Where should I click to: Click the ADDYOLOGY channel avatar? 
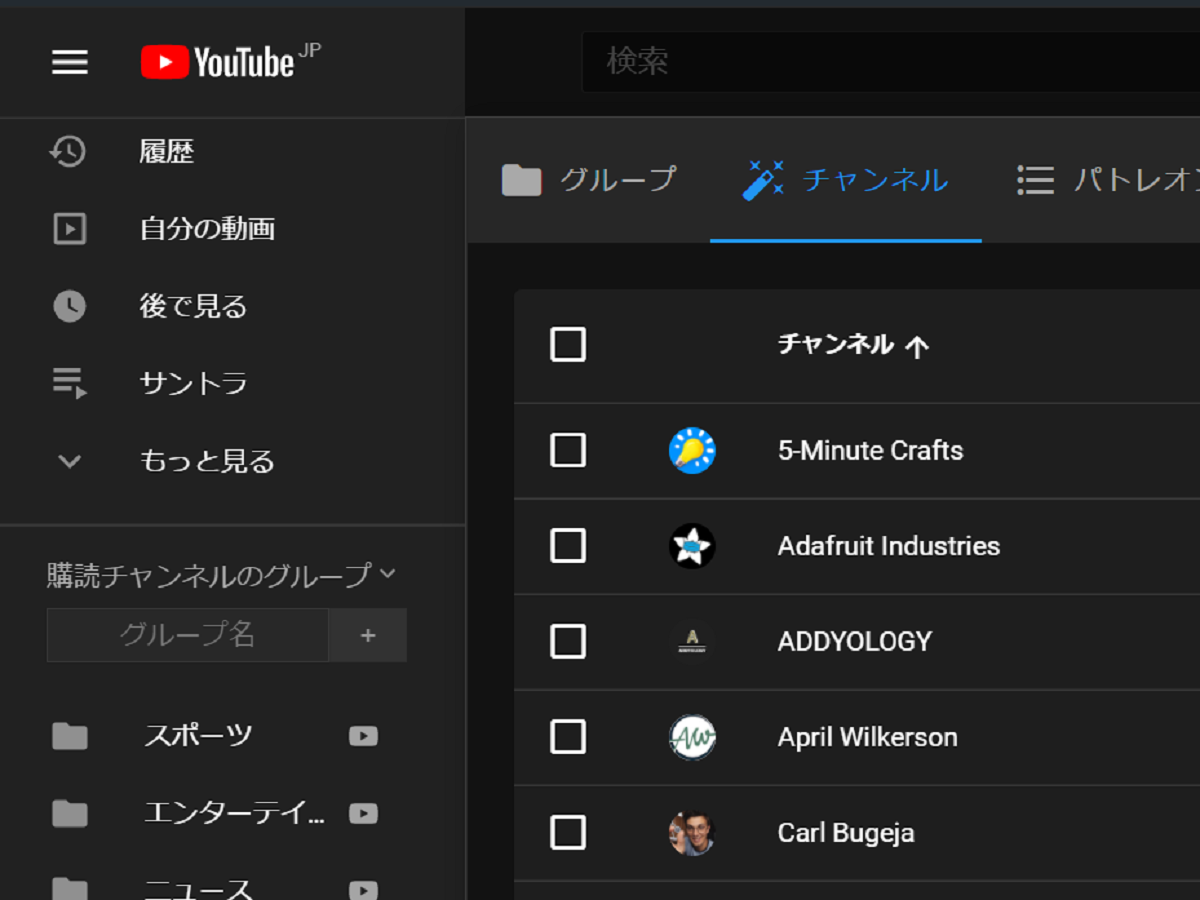click(x=692, y=641)
